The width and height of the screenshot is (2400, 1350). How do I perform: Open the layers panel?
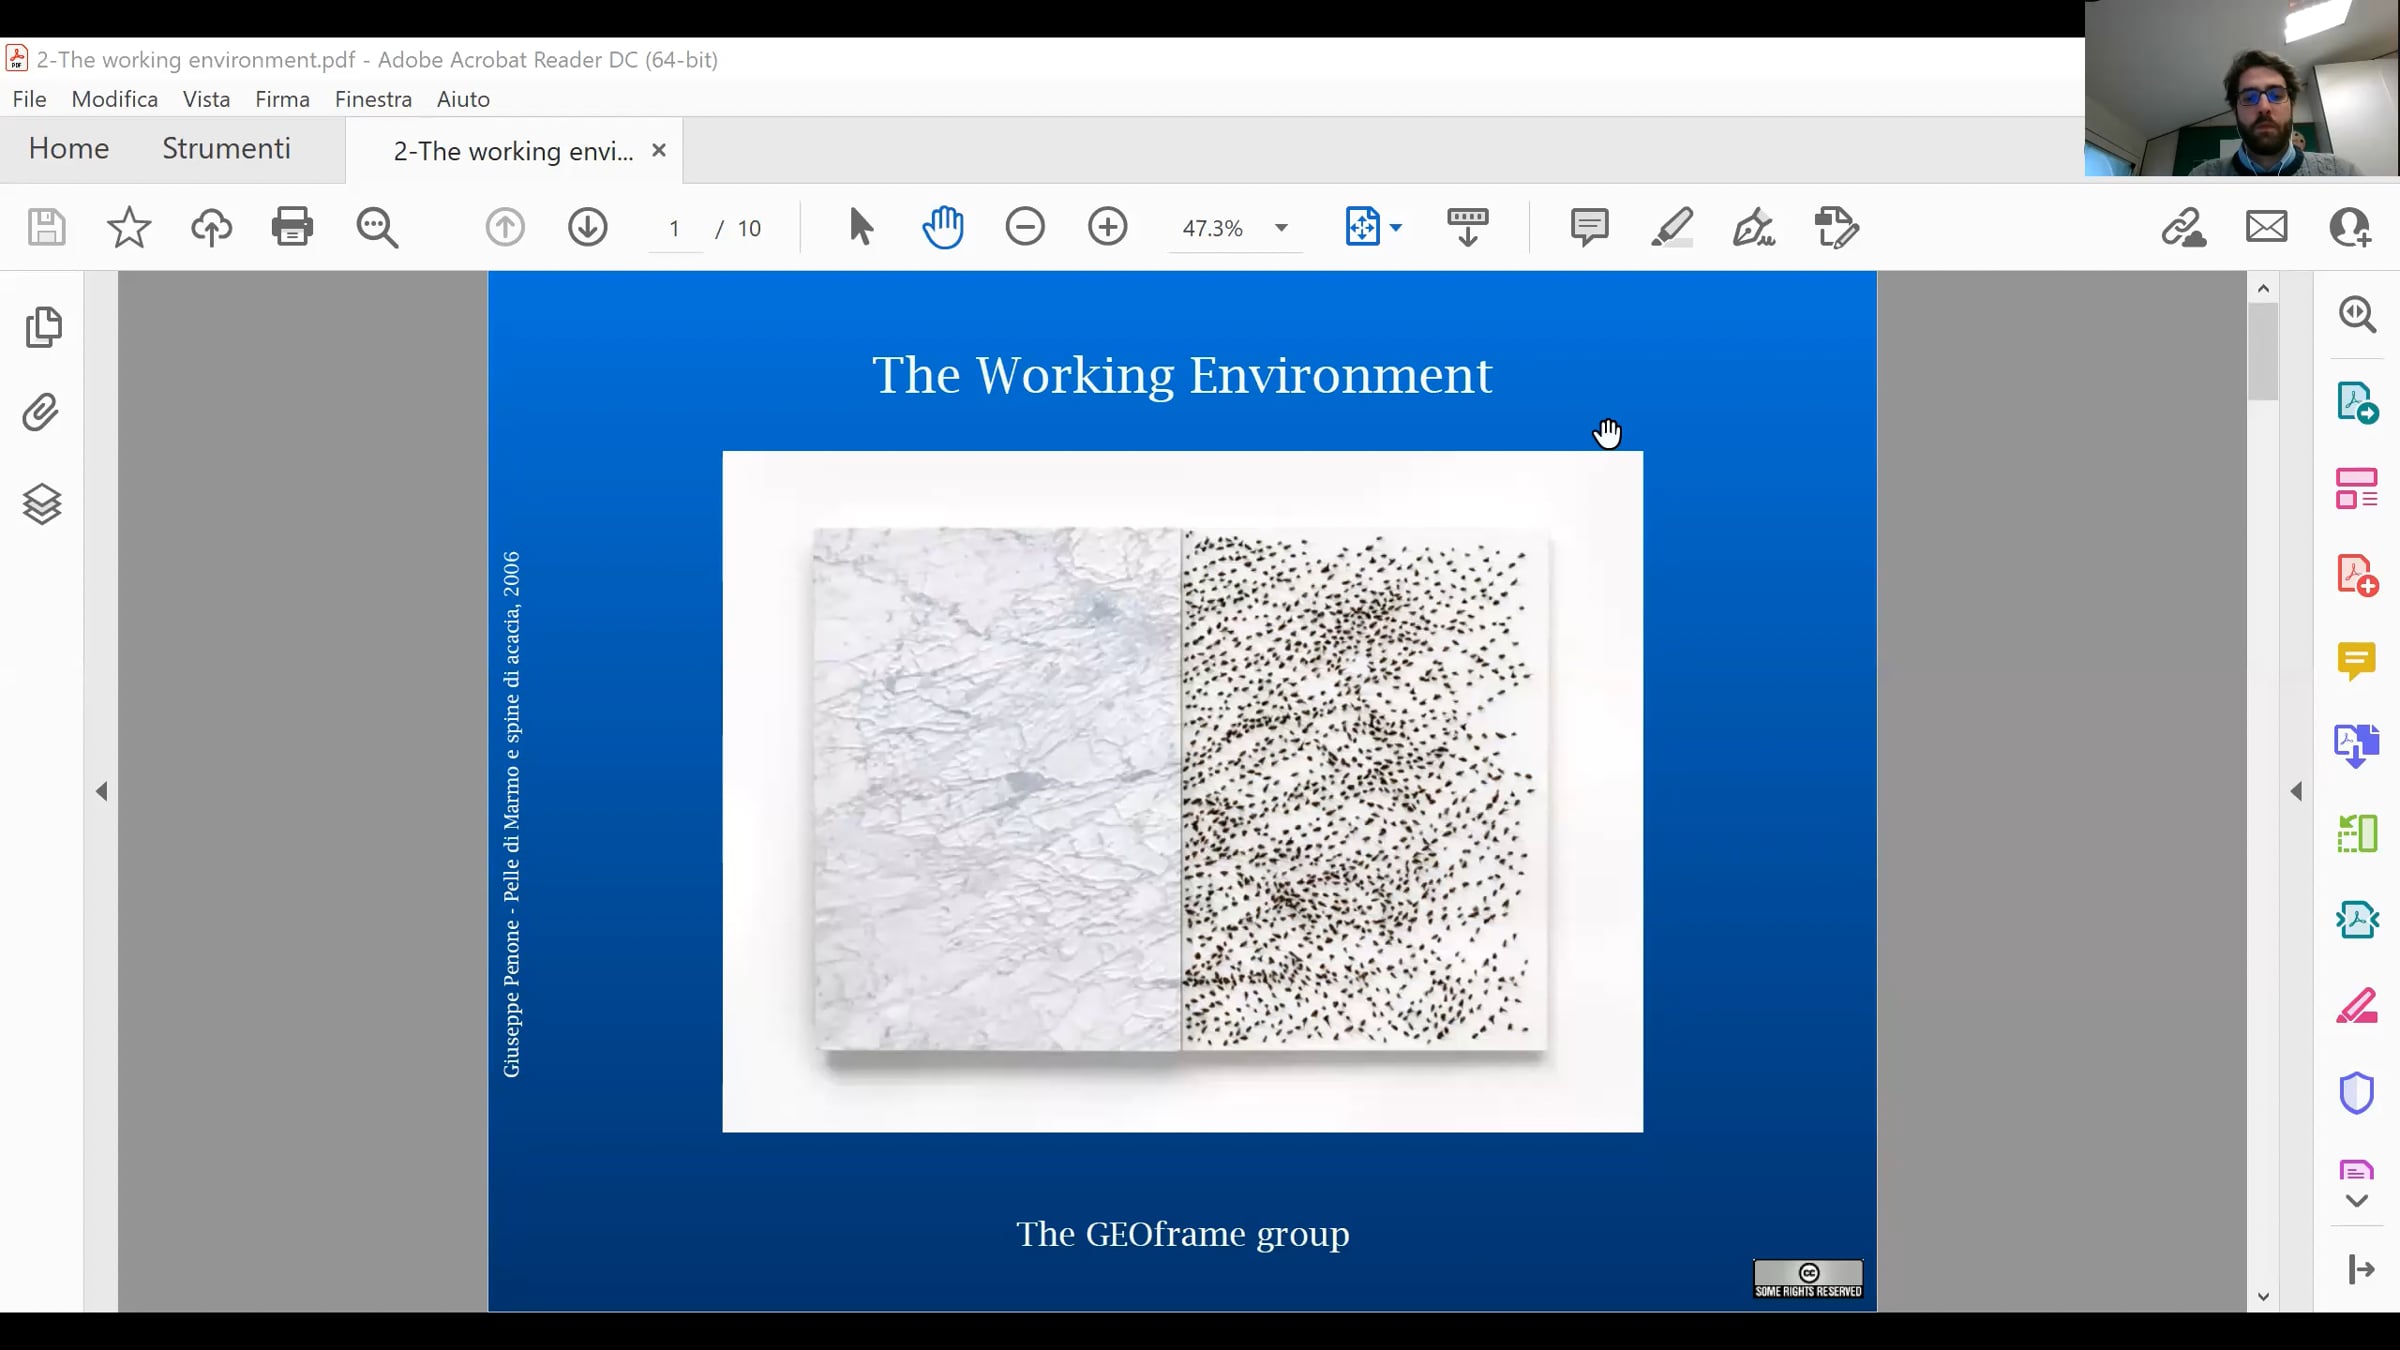[x=42, y=504]
